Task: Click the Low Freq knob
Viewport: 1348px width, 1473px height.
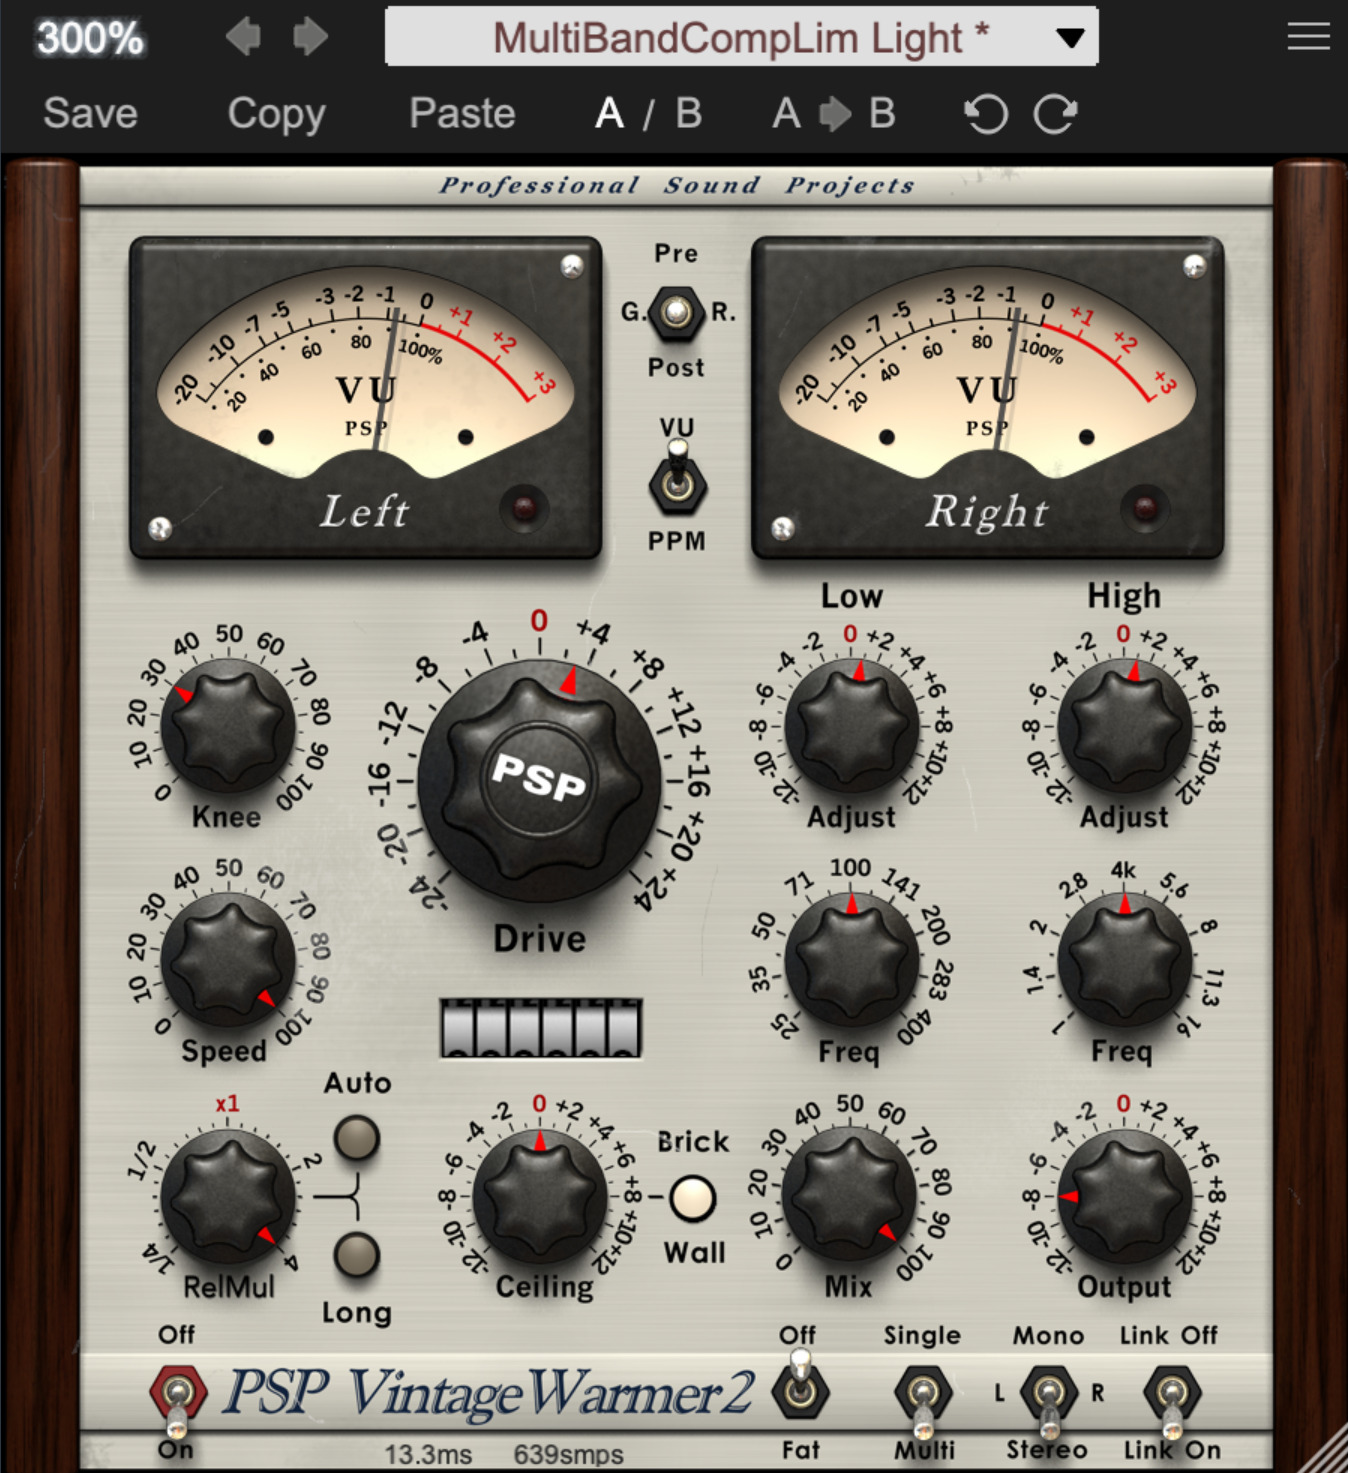Action: coord(852,960)
